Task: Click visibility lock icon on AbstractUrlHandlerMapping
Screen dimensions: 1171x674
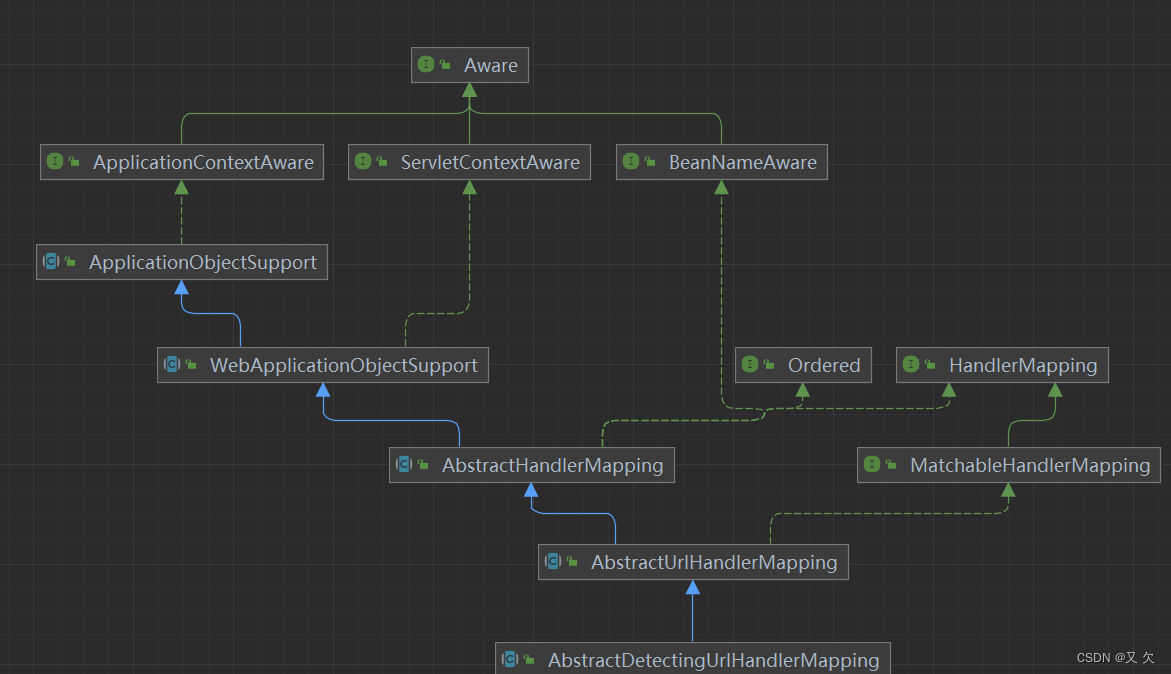Action: [572, 561]
